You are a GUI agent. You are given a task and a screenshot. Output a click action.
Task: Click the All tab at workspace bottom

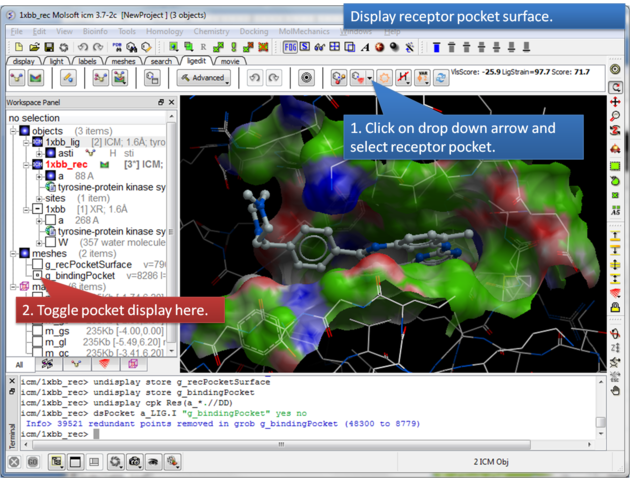[18, 365]
